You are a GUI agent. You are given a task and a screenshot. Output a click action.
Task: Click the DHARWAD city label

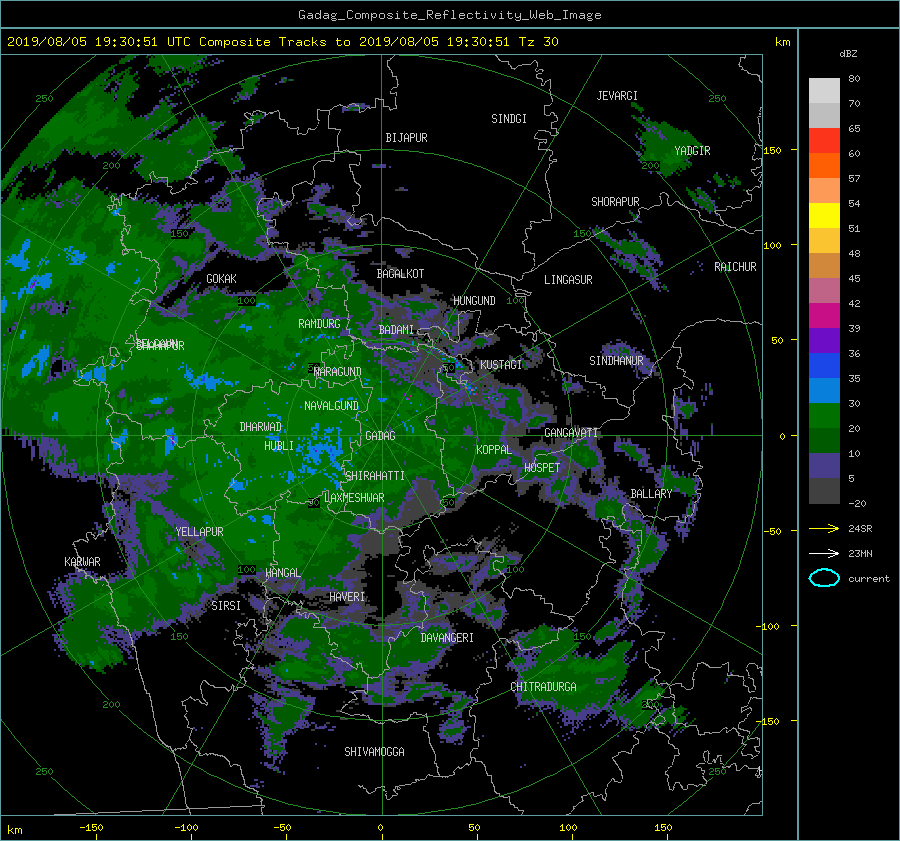pyautogui.click(x=261, y=427)
